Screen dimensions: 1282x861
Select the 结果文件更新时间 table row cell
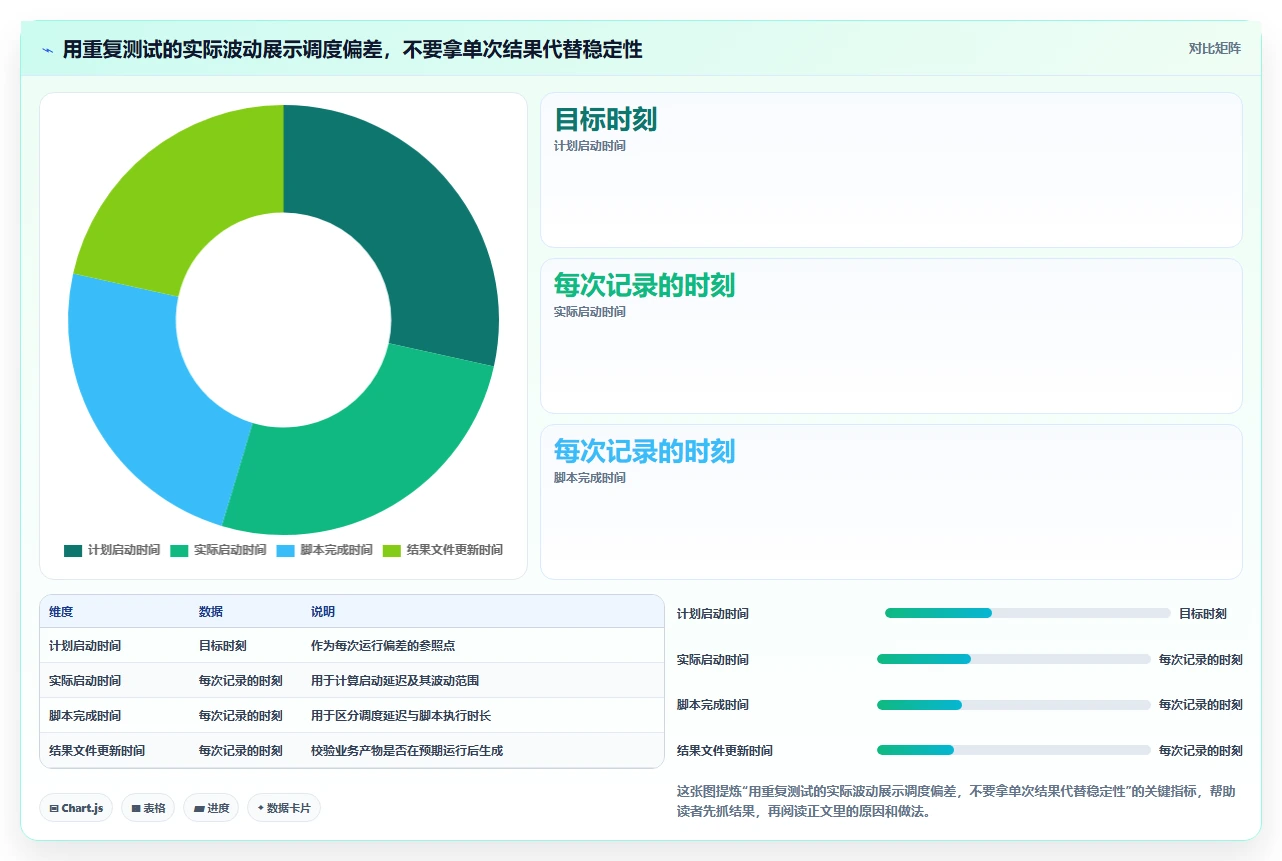(x=97, y=751)
